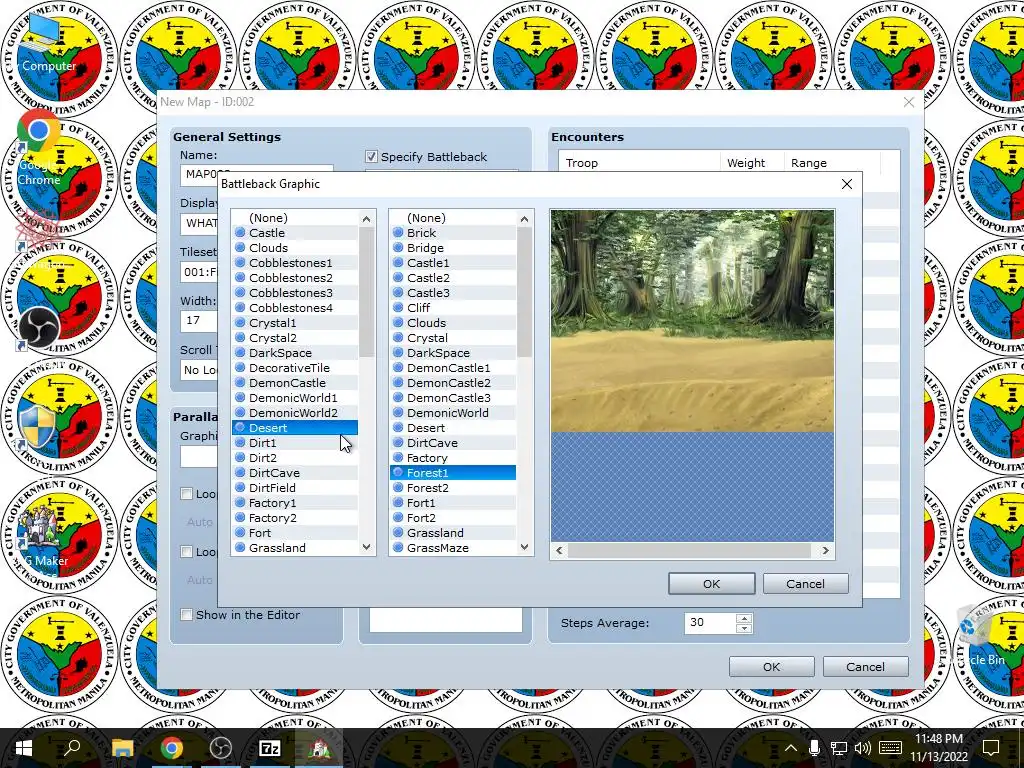Select DemonicWorld2 in the first list

tap(295, 413)
